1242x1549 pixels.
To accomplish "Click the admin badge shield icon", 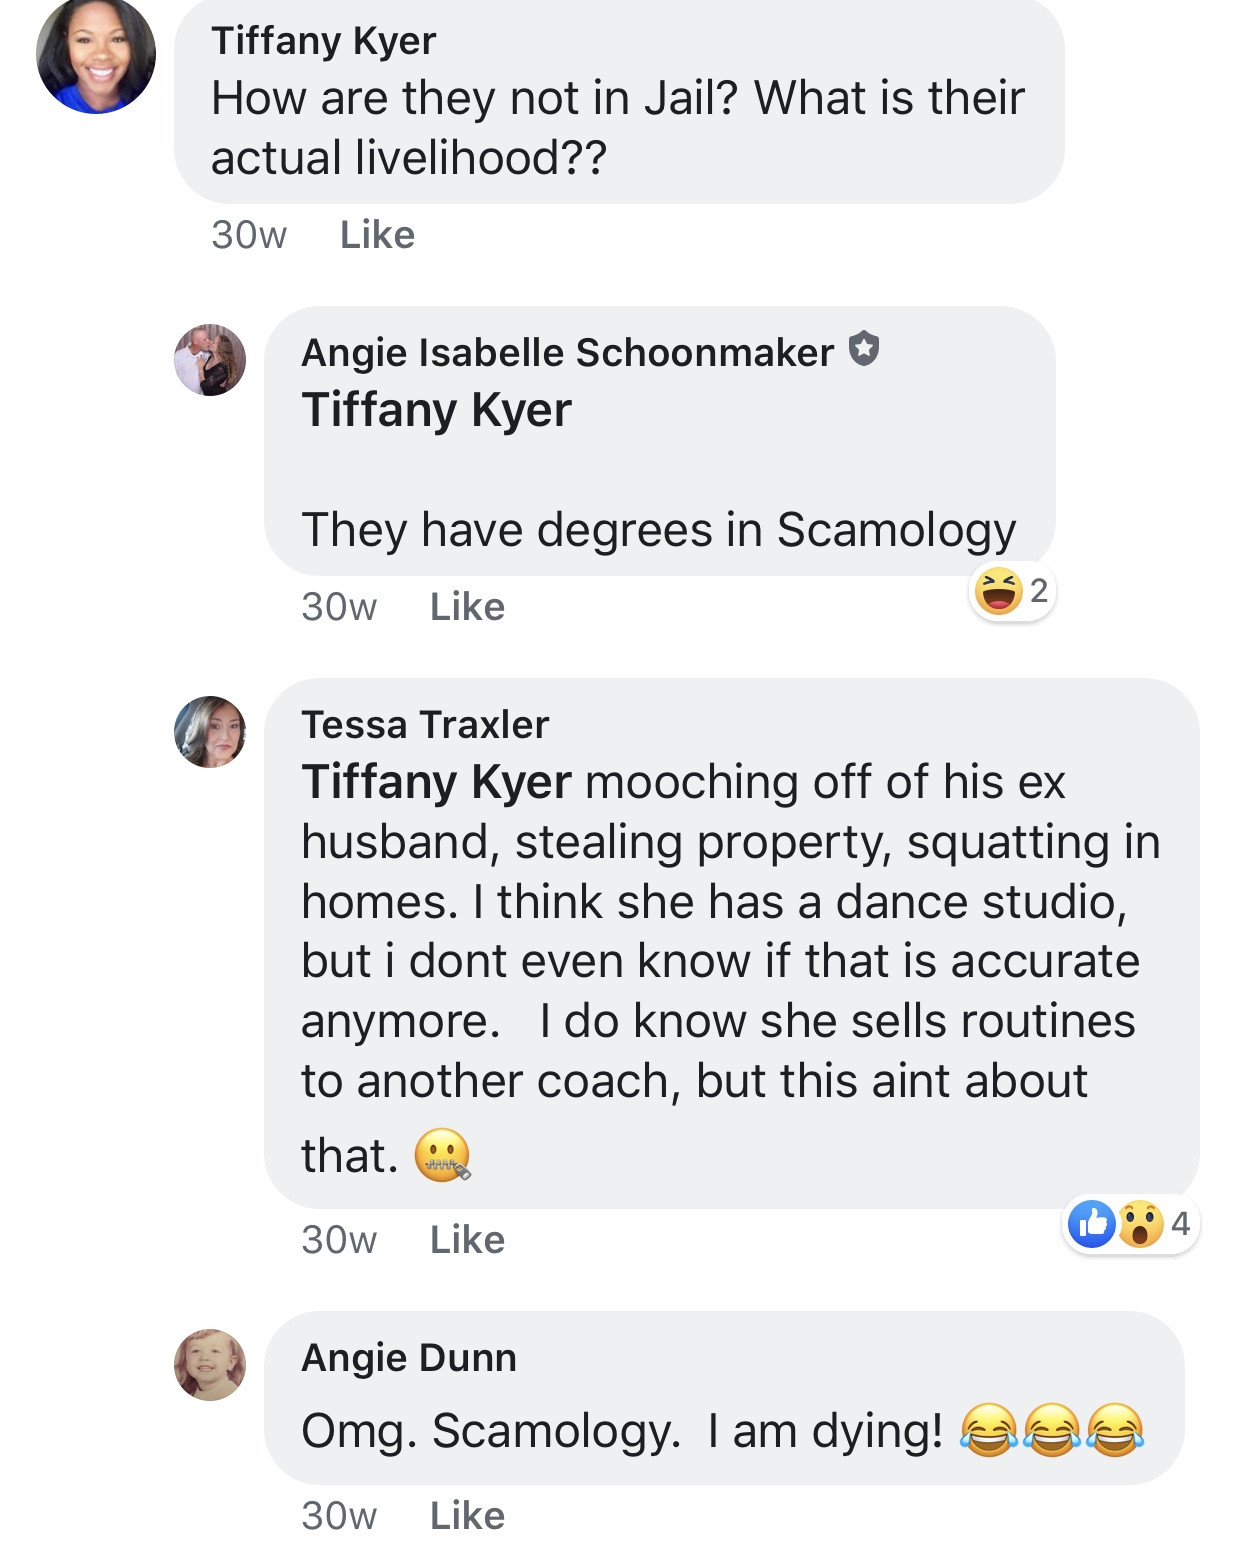I will pos(864,350).
